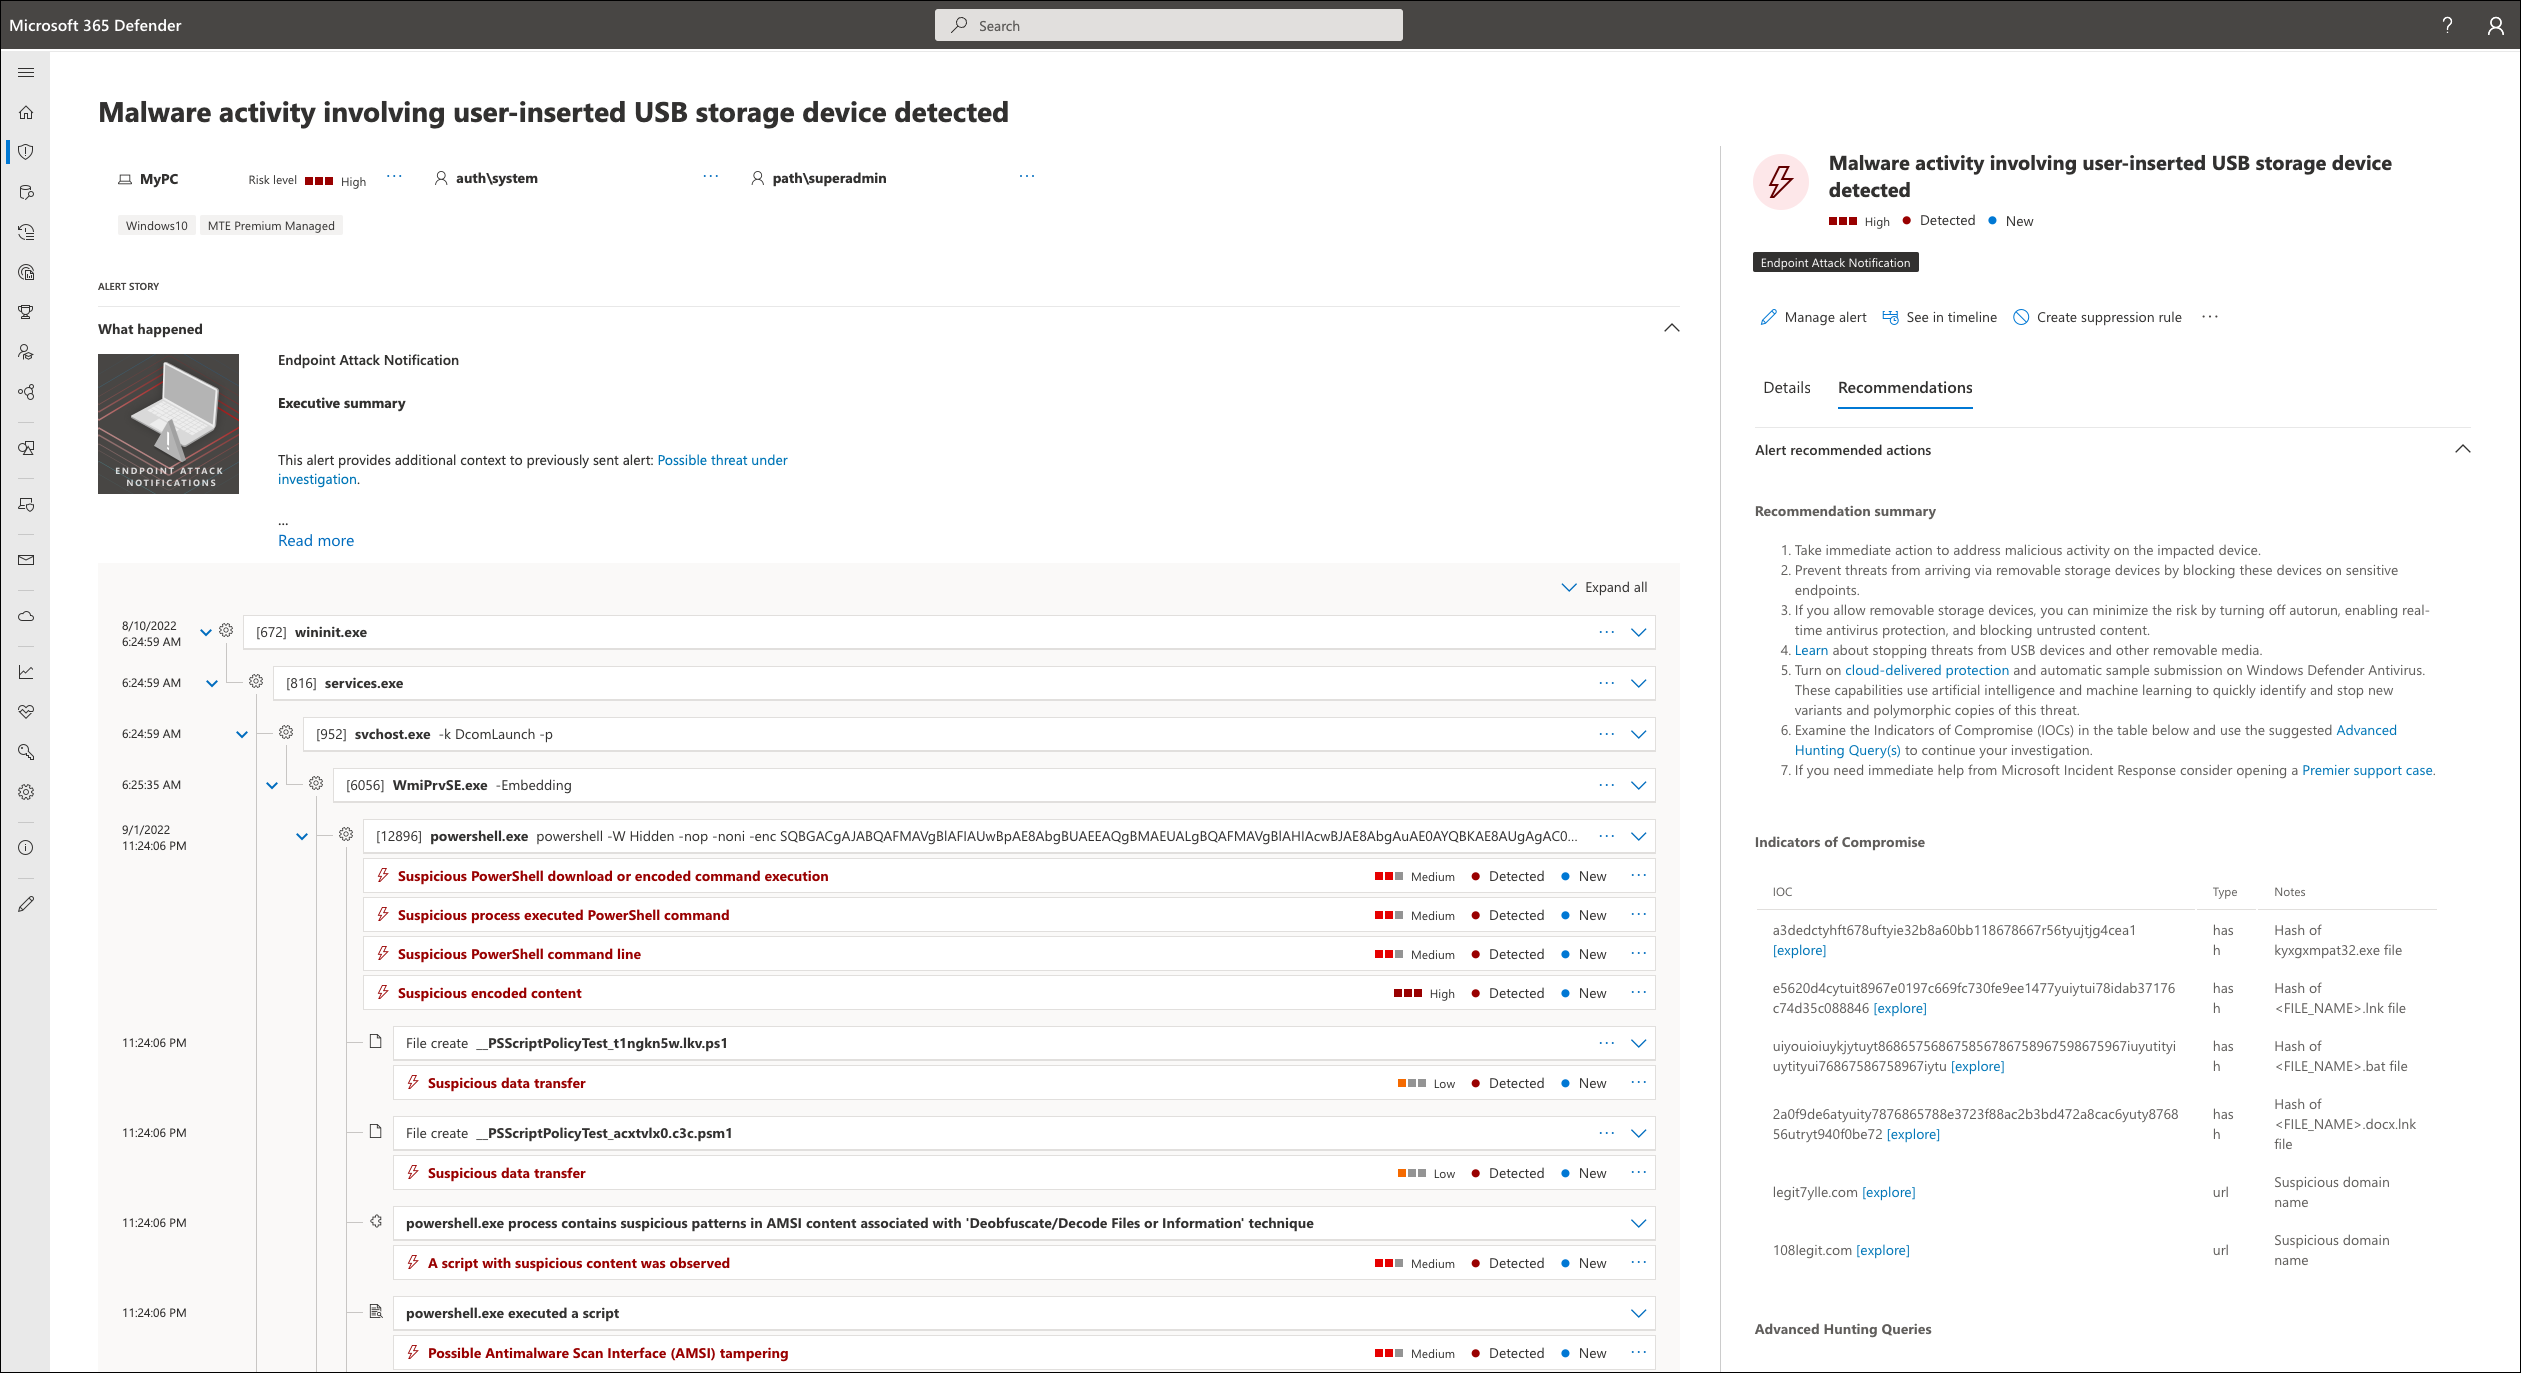Toggle the svchost.exe DcomLaunch row visibility
This screenshot has height=1373, width=2521.
coord(1638,734)
